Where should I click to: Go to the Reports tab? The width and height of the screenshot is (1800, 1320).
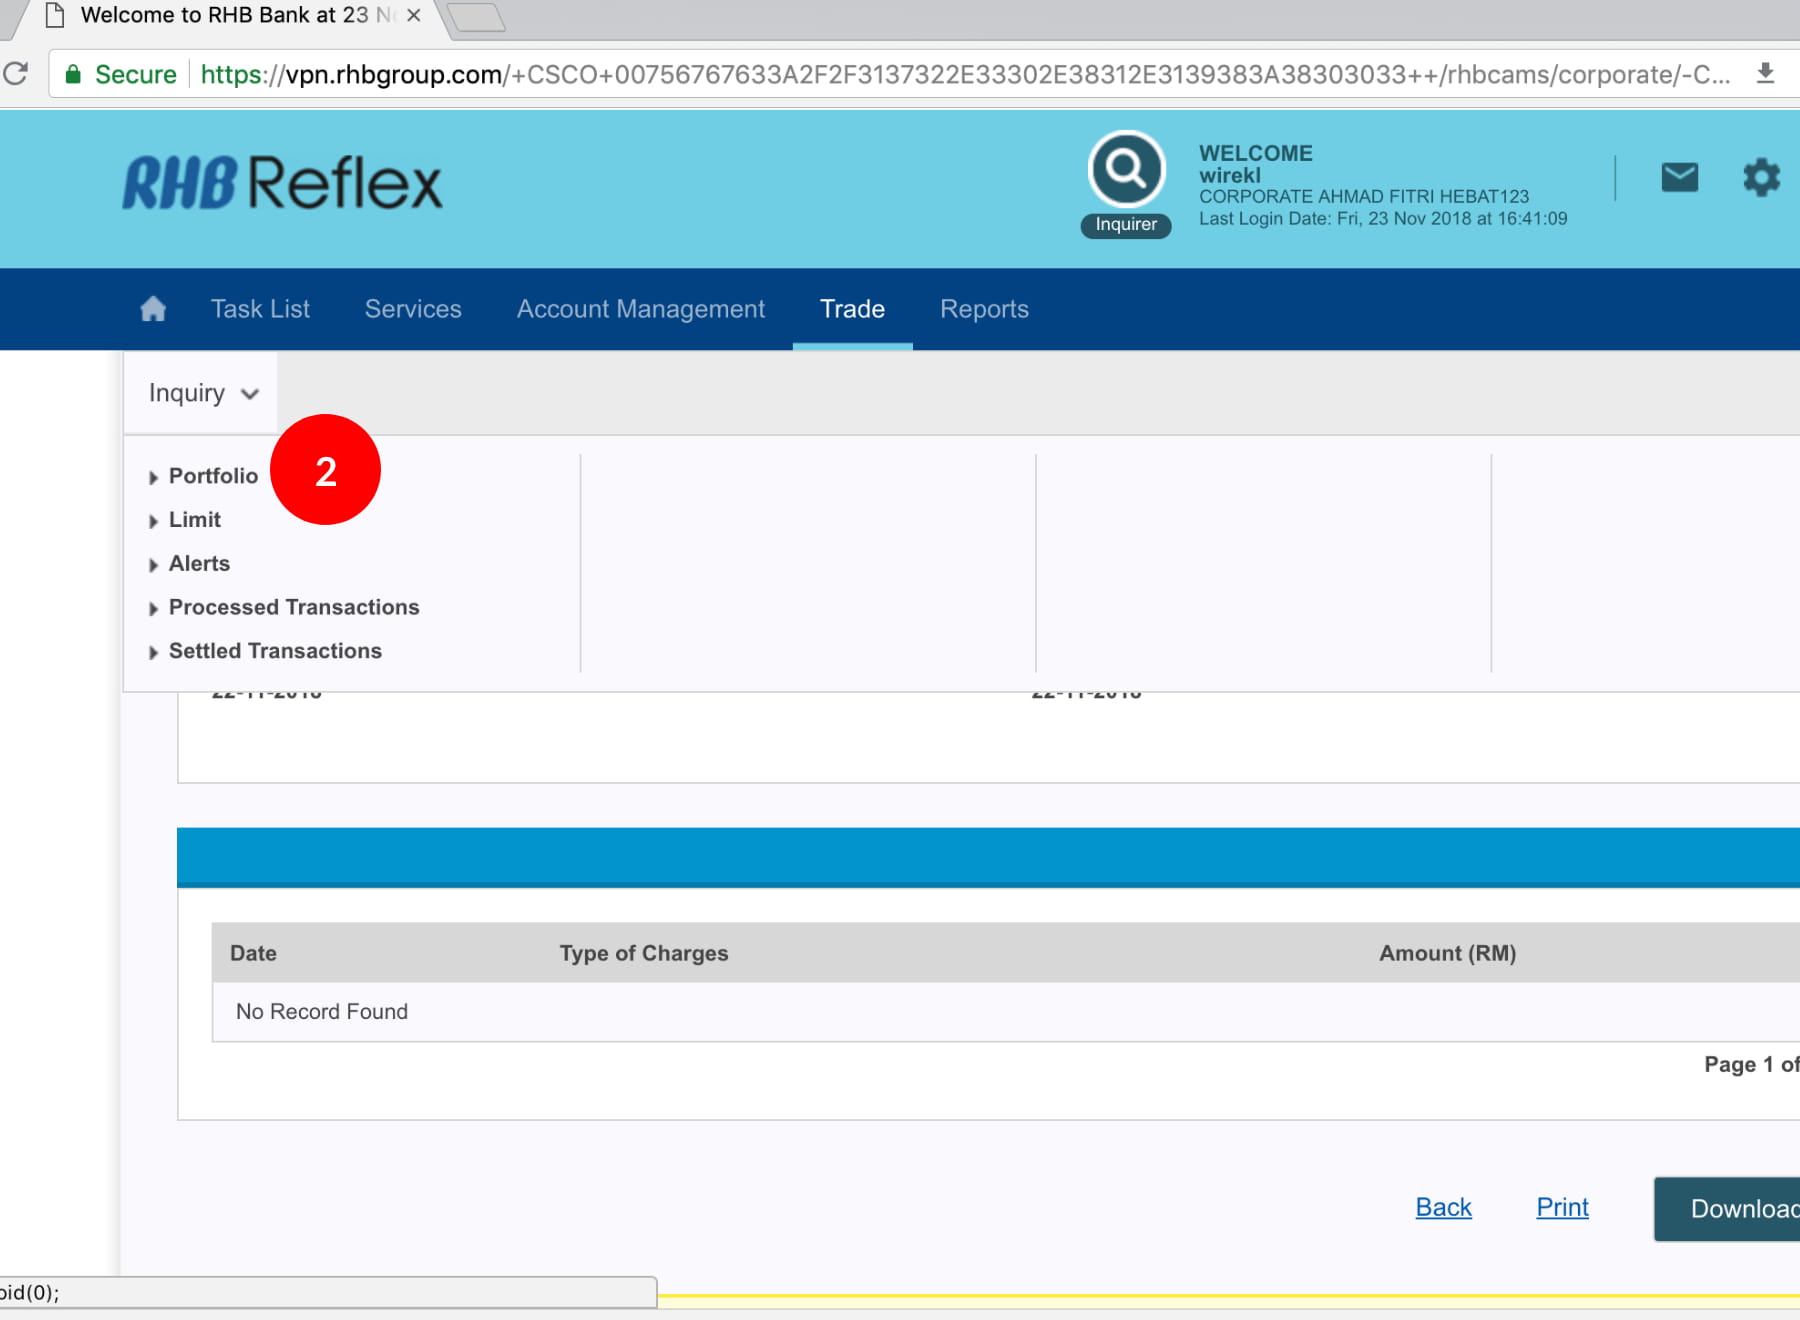pos(984,309)
